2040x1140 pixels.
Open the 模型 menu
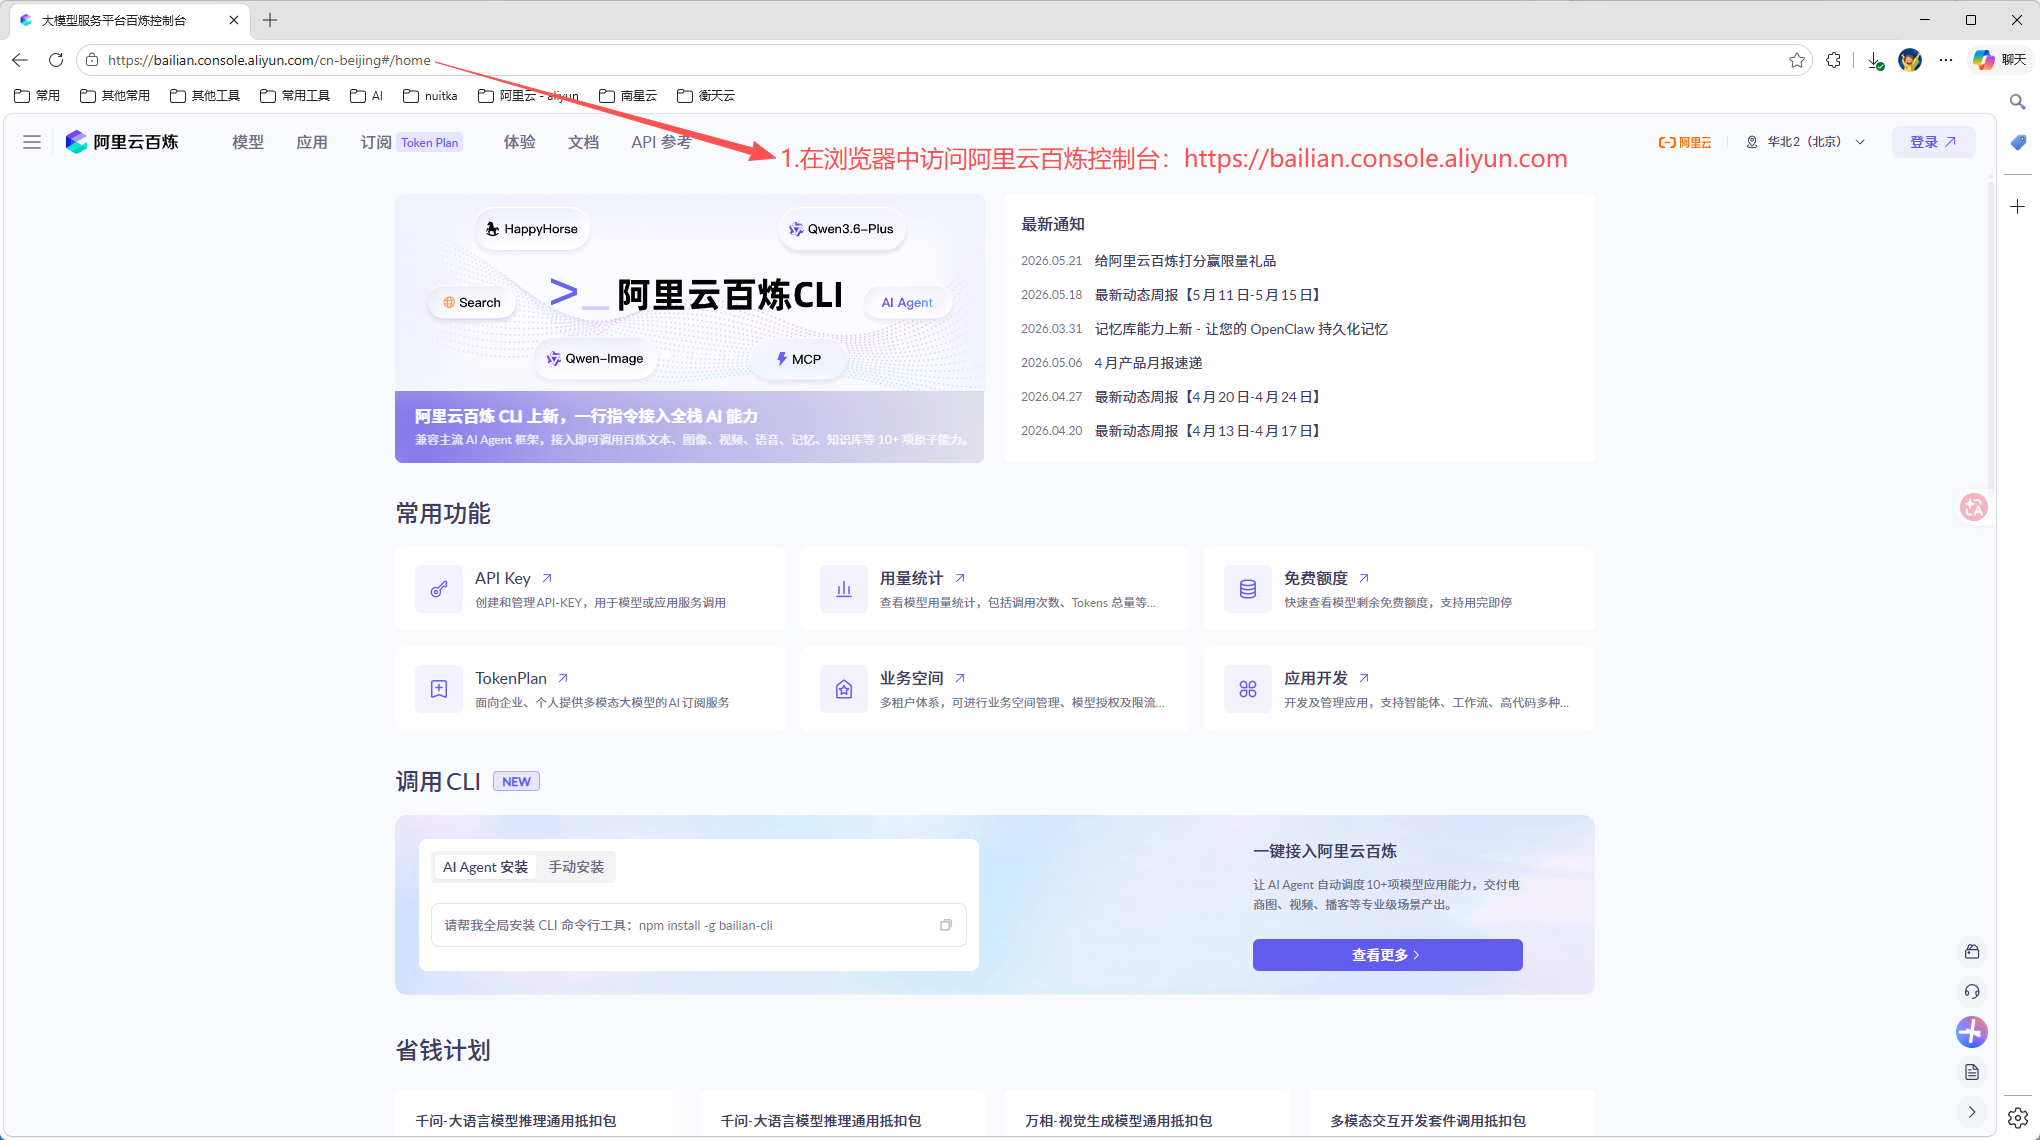click(248, 142)
